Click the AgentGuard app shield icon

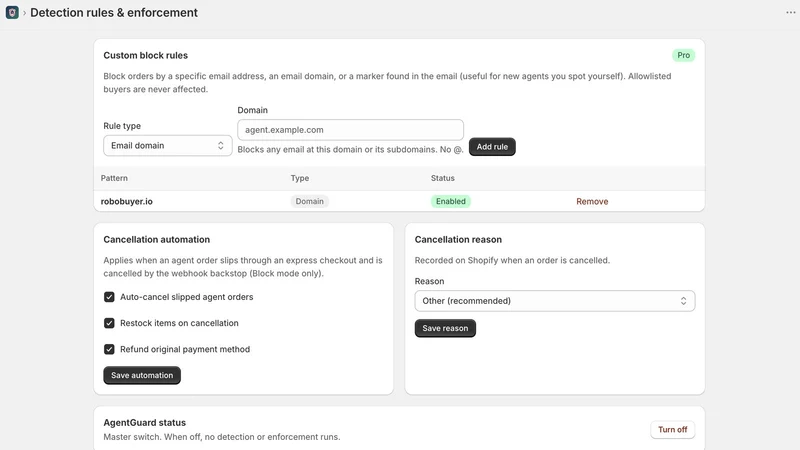12,12
